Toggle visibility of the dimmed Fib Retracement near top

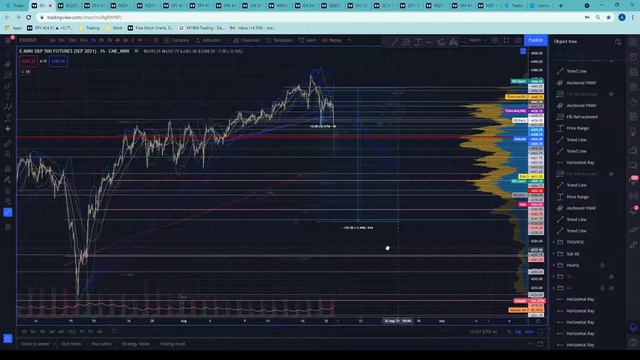[611, 94]
